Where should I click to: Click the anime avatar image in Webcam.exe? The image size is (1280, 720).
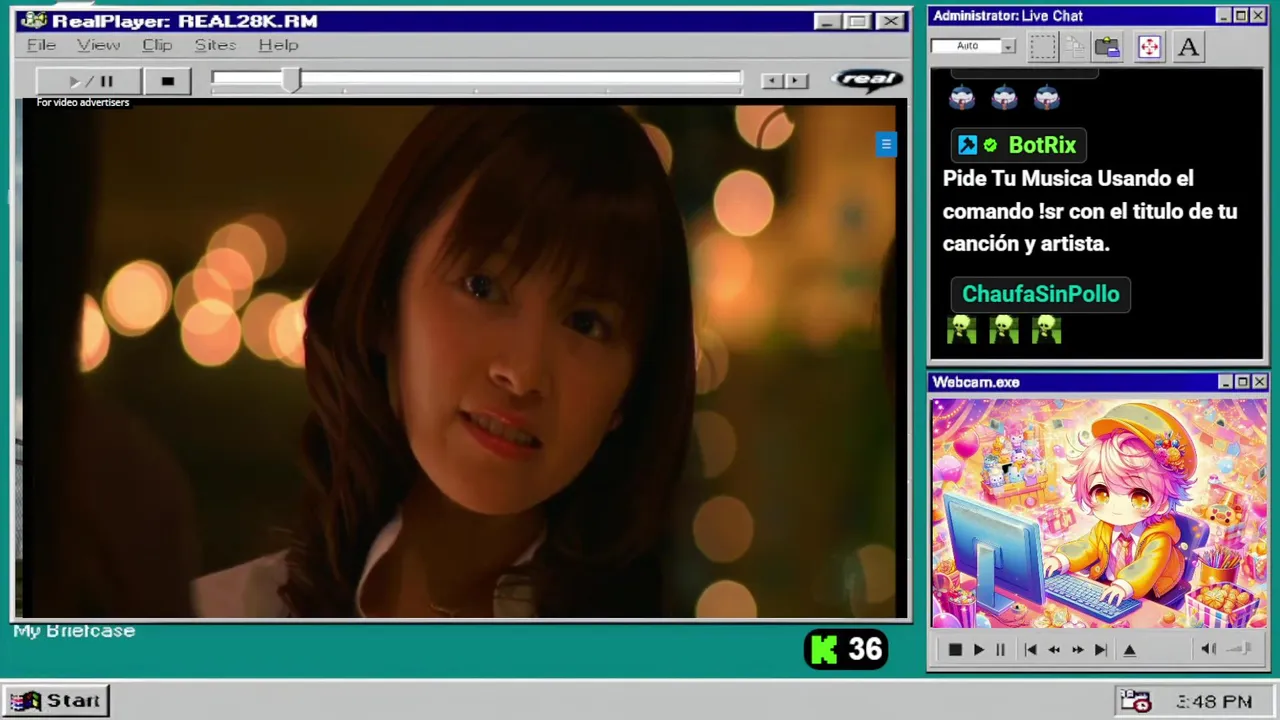1099,514
